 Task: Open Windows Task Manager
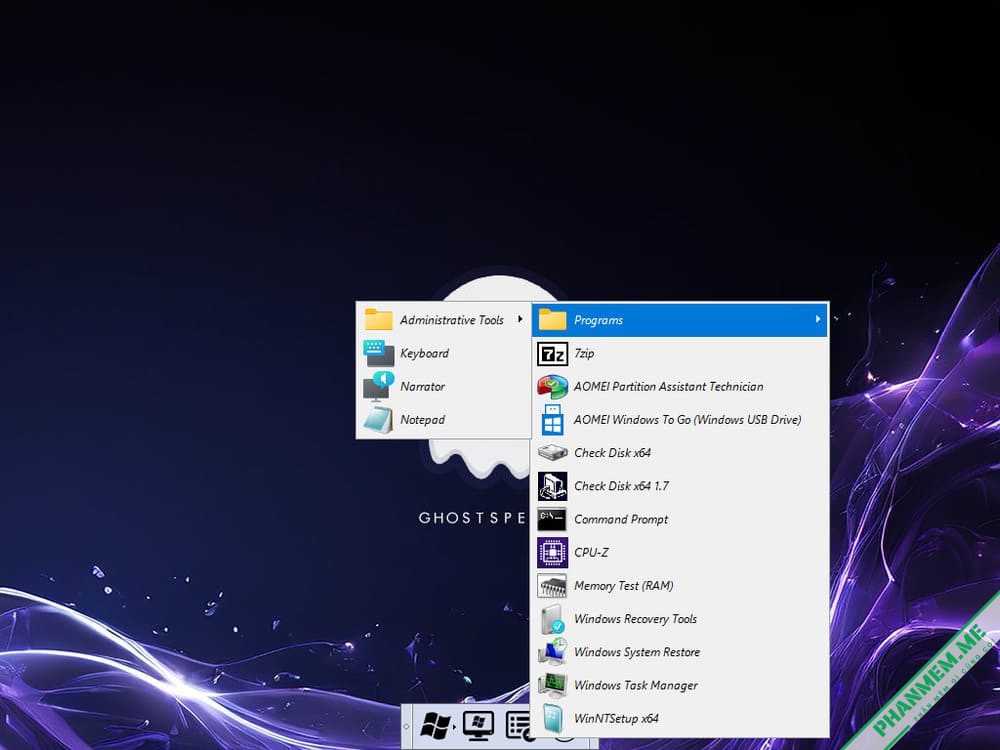tap(680, 684)
